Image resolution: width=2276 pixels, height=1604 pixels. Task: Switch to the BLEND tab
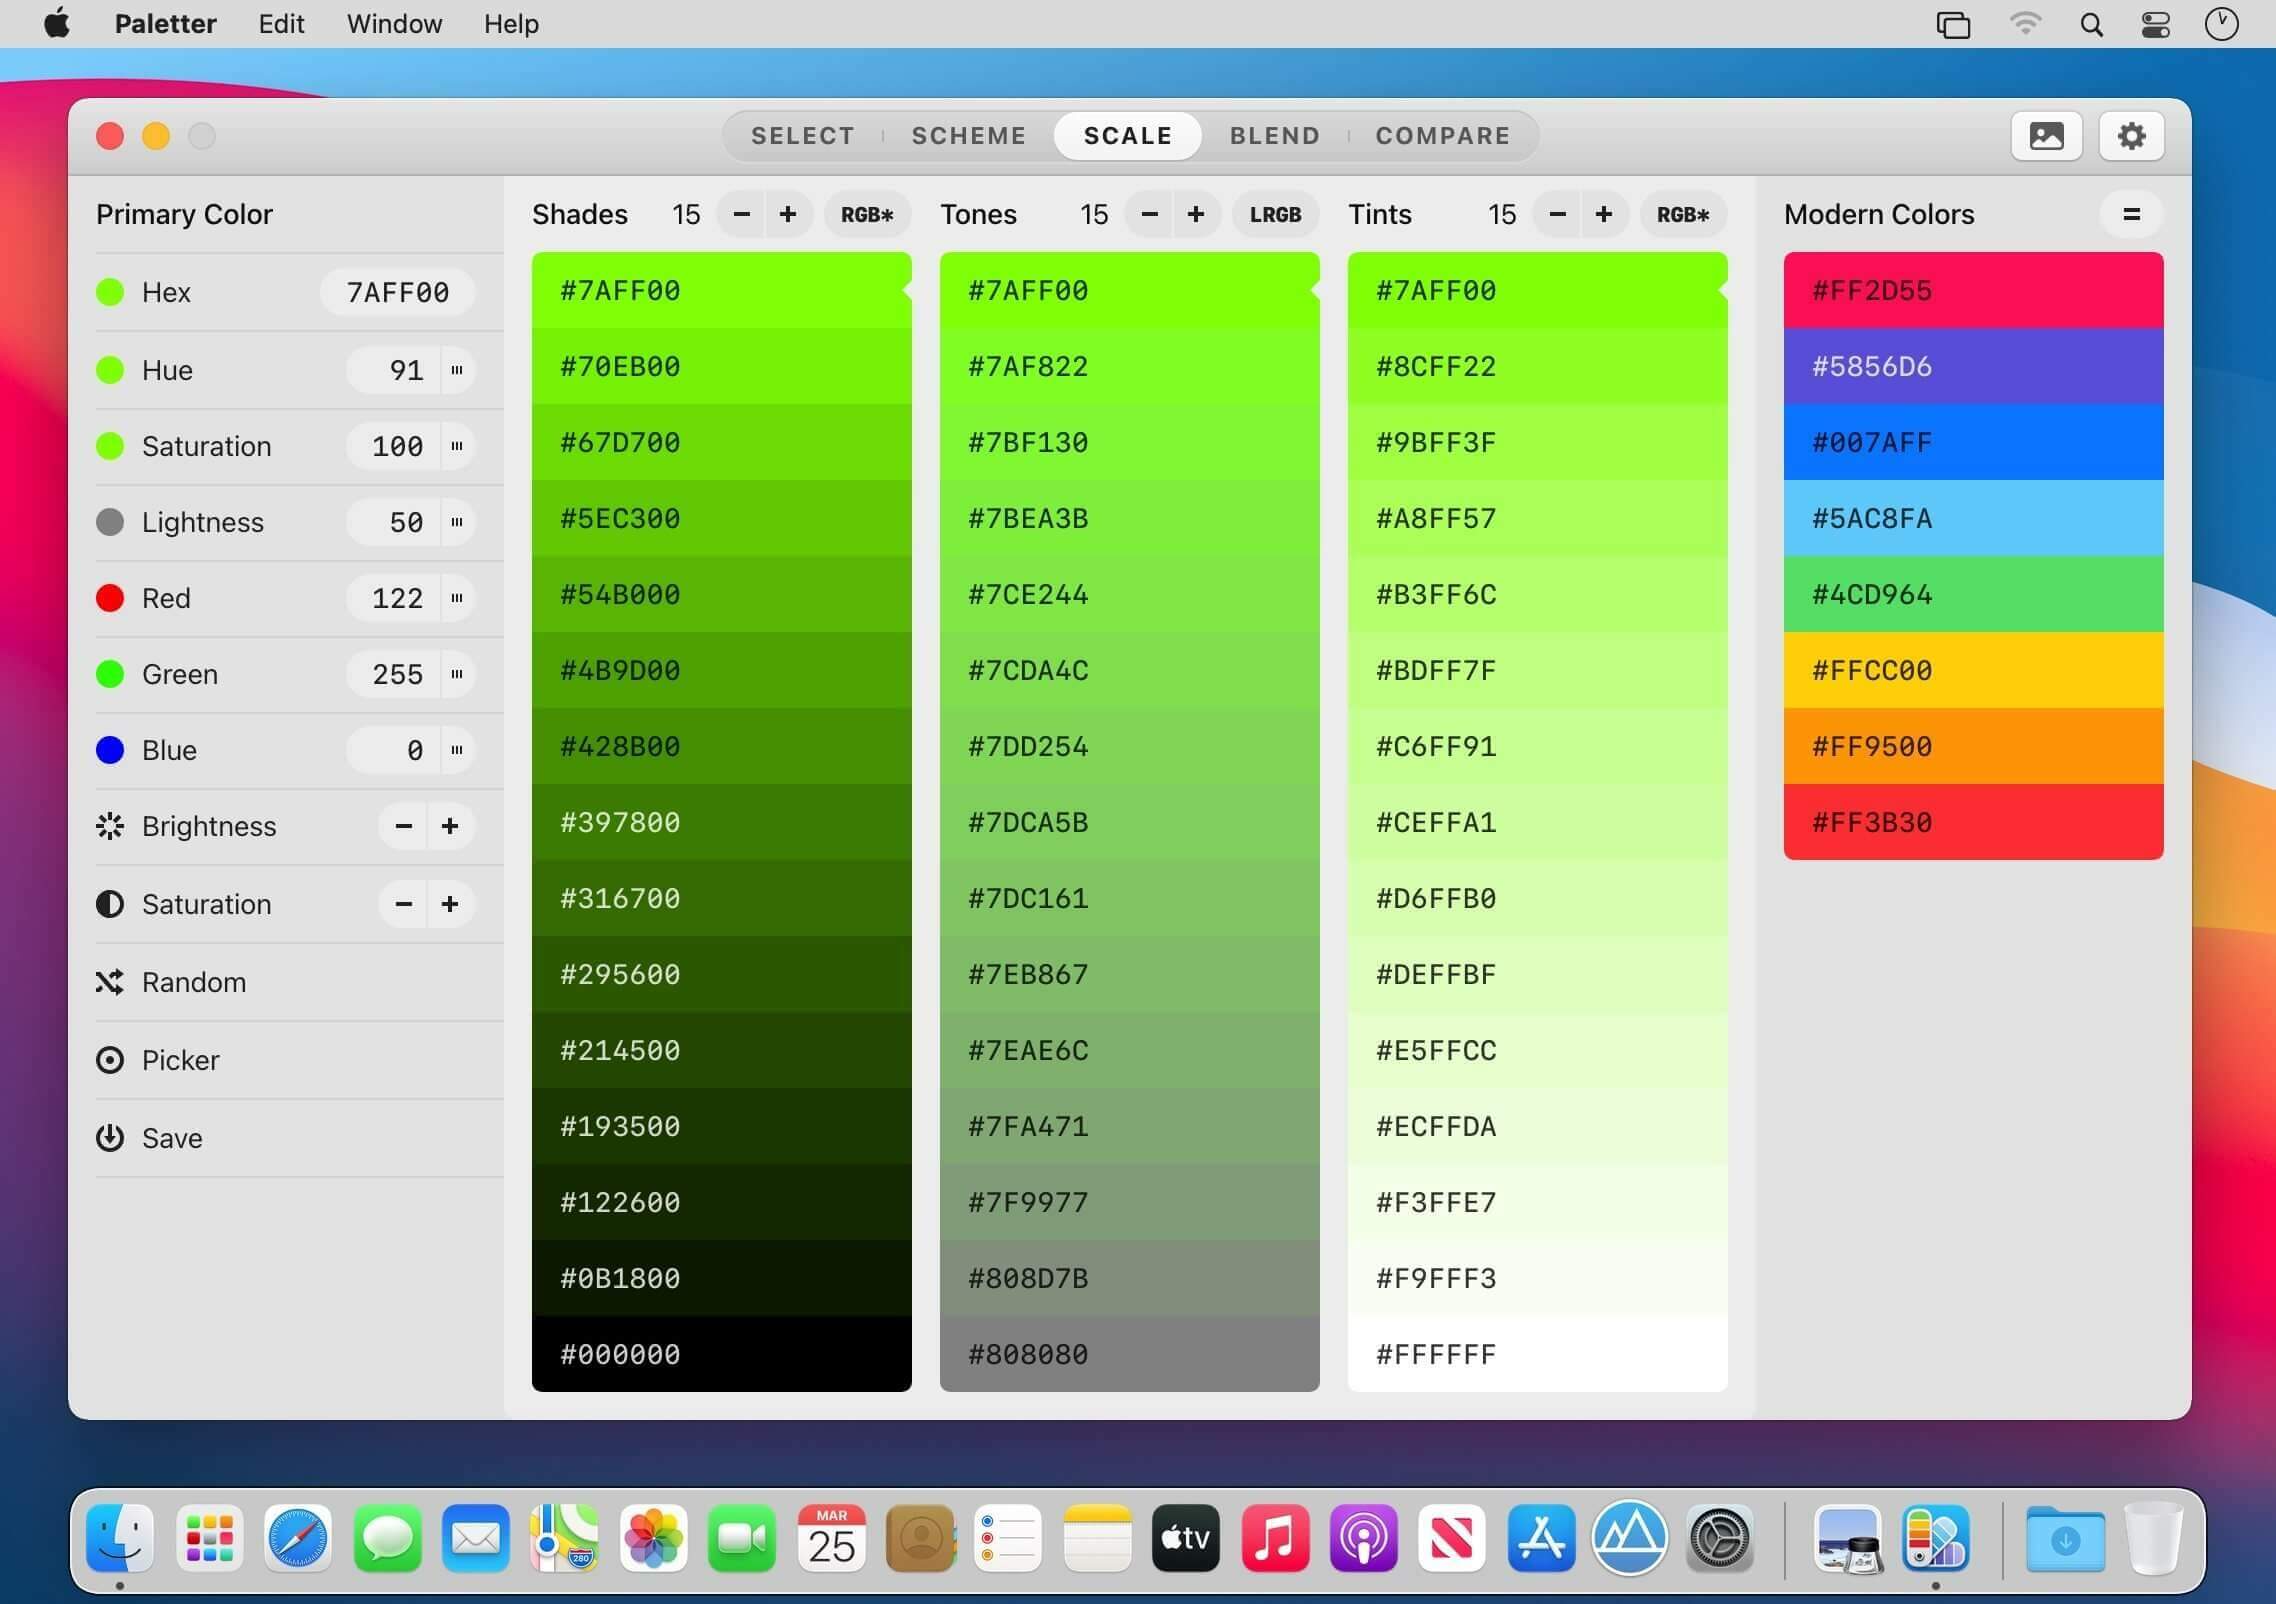coord(1274,136)
